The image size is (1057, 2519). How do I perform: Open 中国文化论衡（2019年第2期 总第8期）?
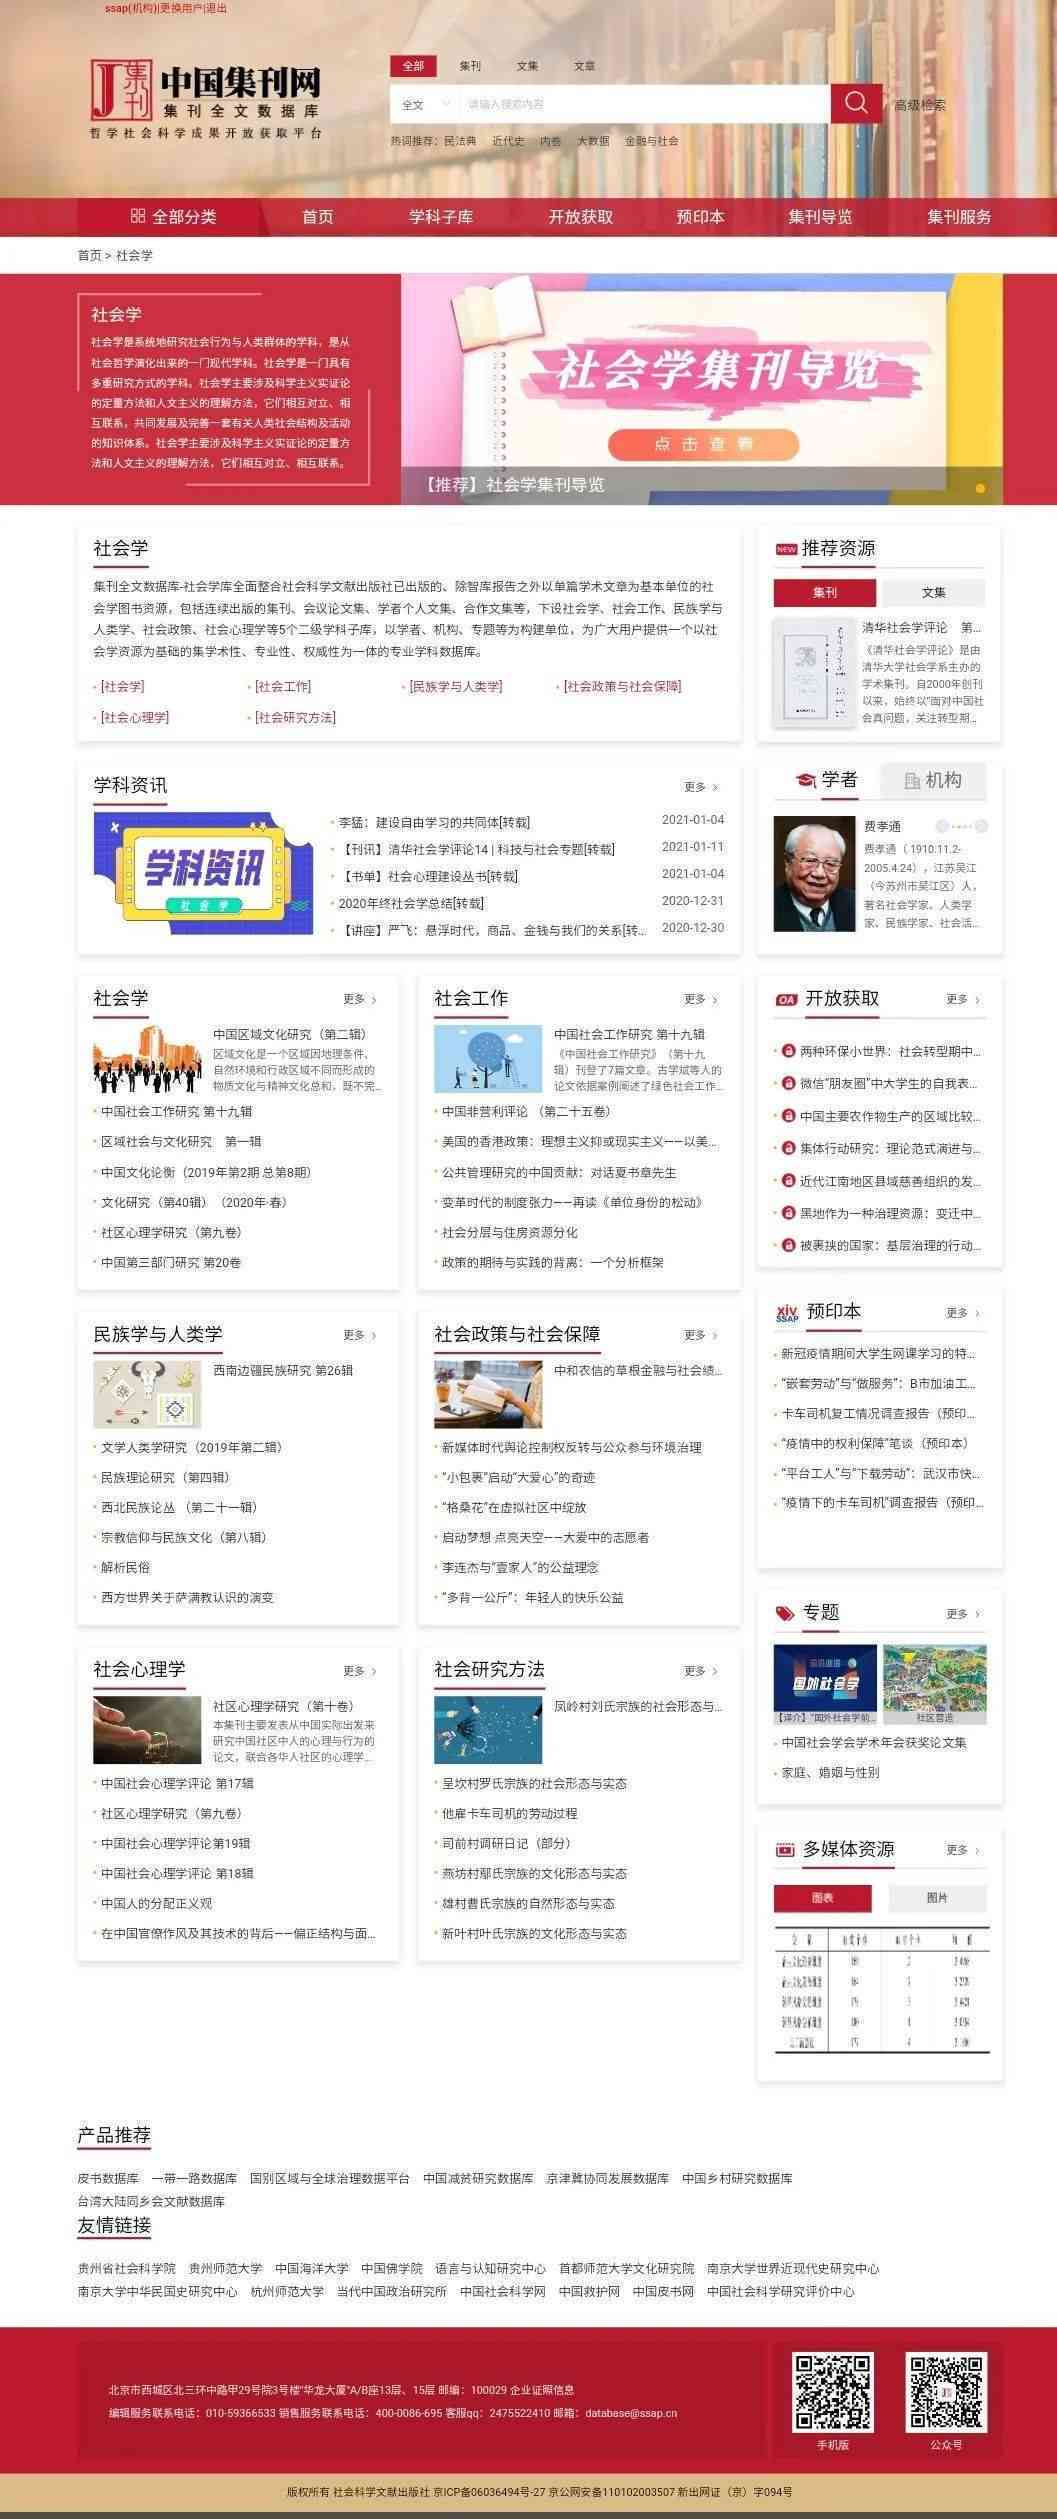(206, 1172)
